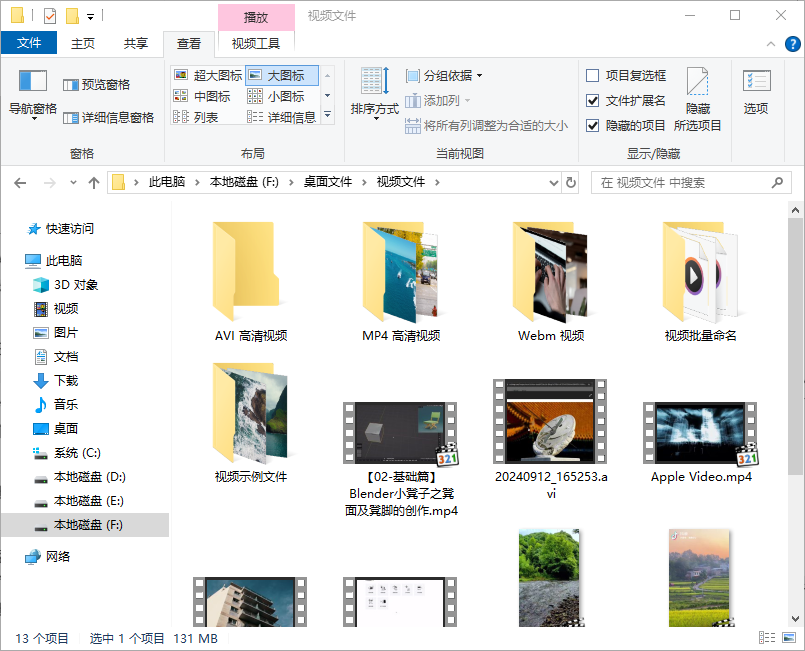Click 本地磁盘 (F:) in address breadcrumb
Image resolution: width=805 pixels, height=651 pixels.
coord(244,182)
